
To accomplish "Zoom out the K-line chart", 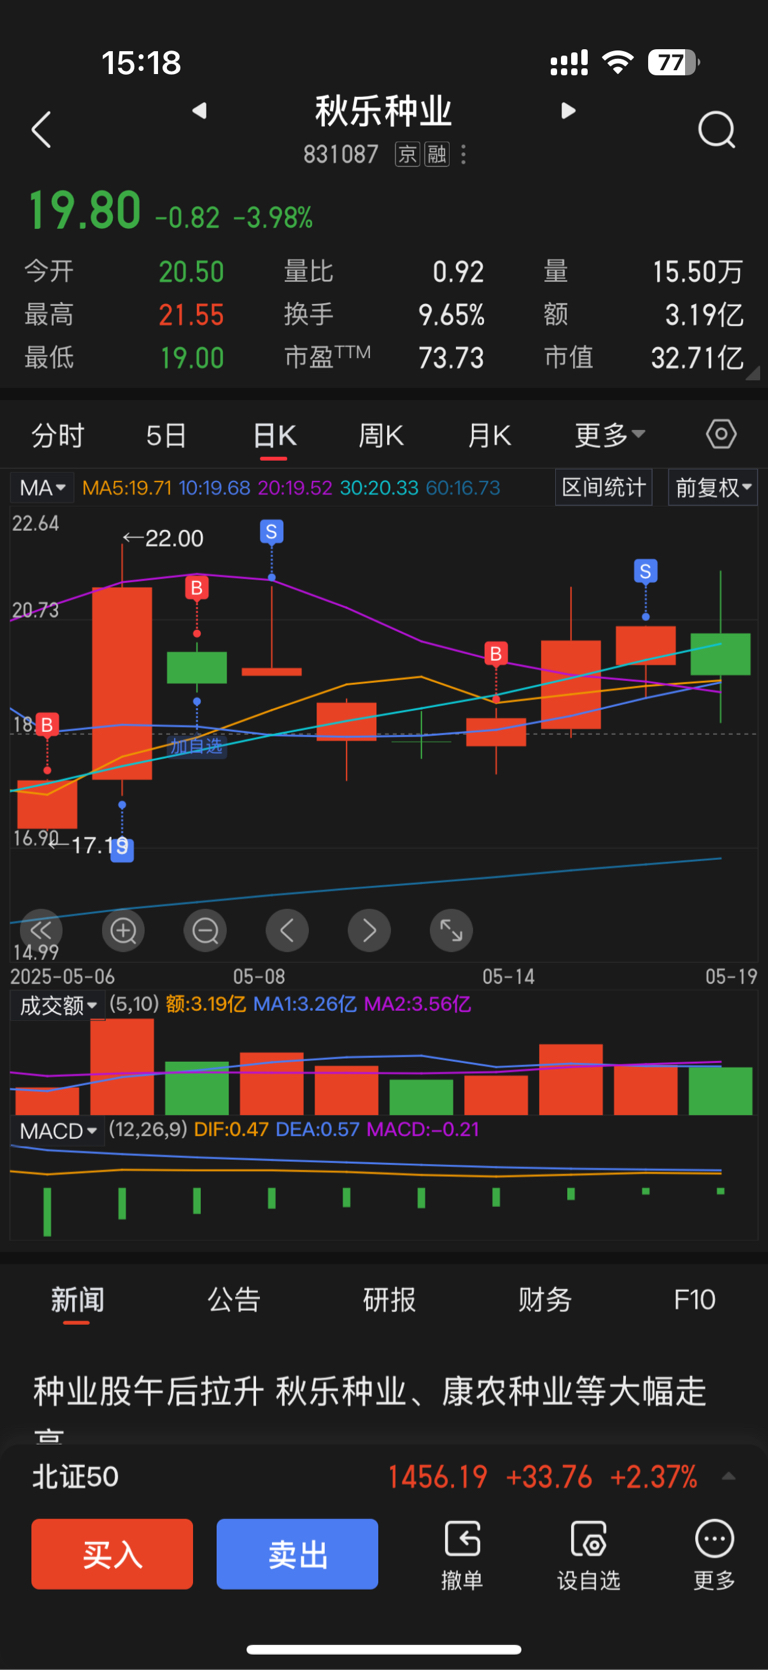I will (205, 930).
